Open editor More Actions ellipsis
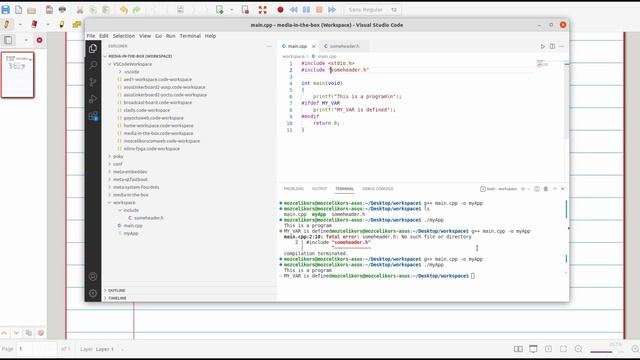Screen dimensions: 640x360 (562, 46)
